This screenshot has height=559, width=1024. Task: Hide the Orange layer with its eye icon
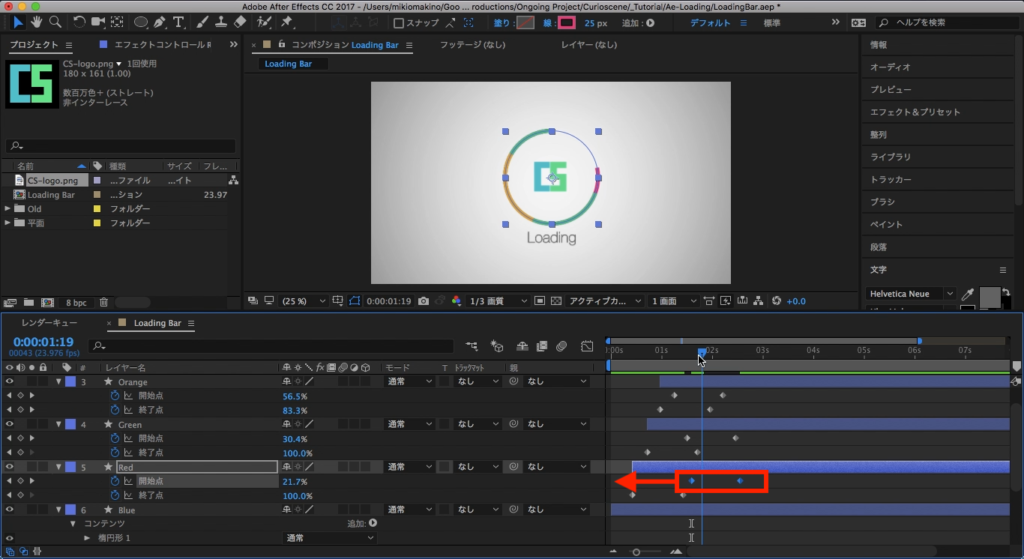10,382
